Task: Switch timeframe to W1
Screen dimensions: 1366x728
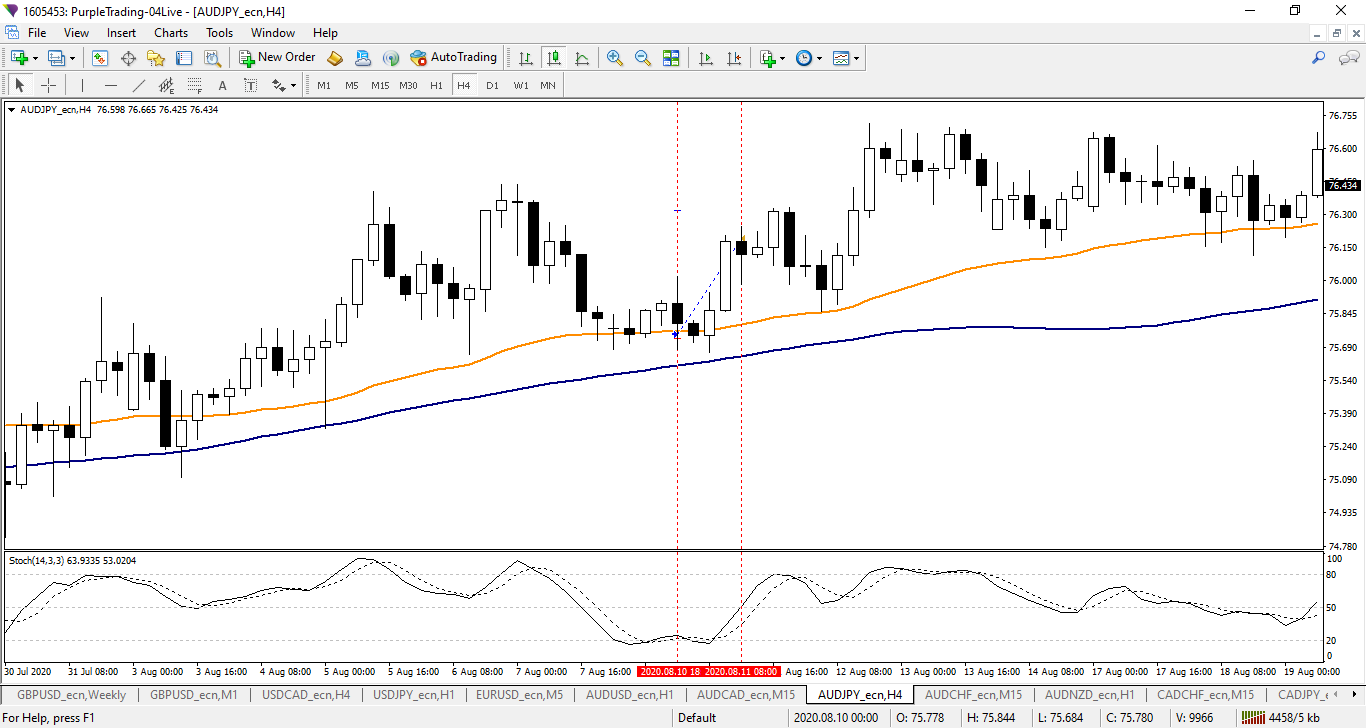Action: [x=520, y=85]
